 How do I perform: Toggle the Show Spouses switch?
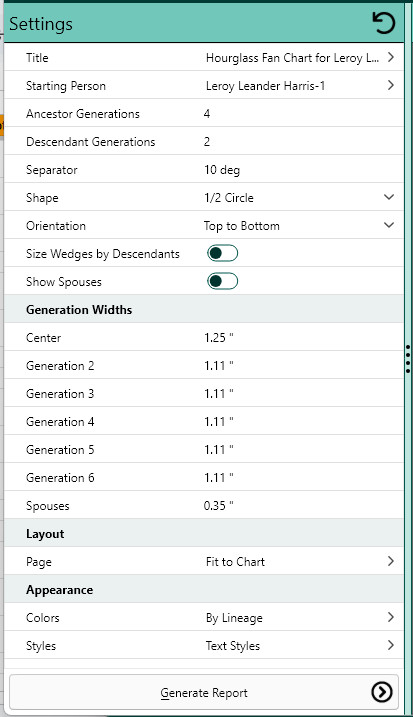click(x=223, y=281)
